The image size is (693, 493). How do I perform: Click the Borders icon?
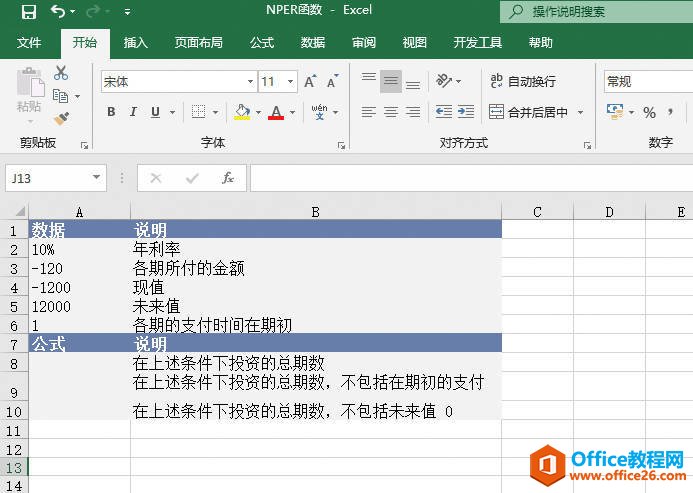pyautogui.click(x=198, y=112)
